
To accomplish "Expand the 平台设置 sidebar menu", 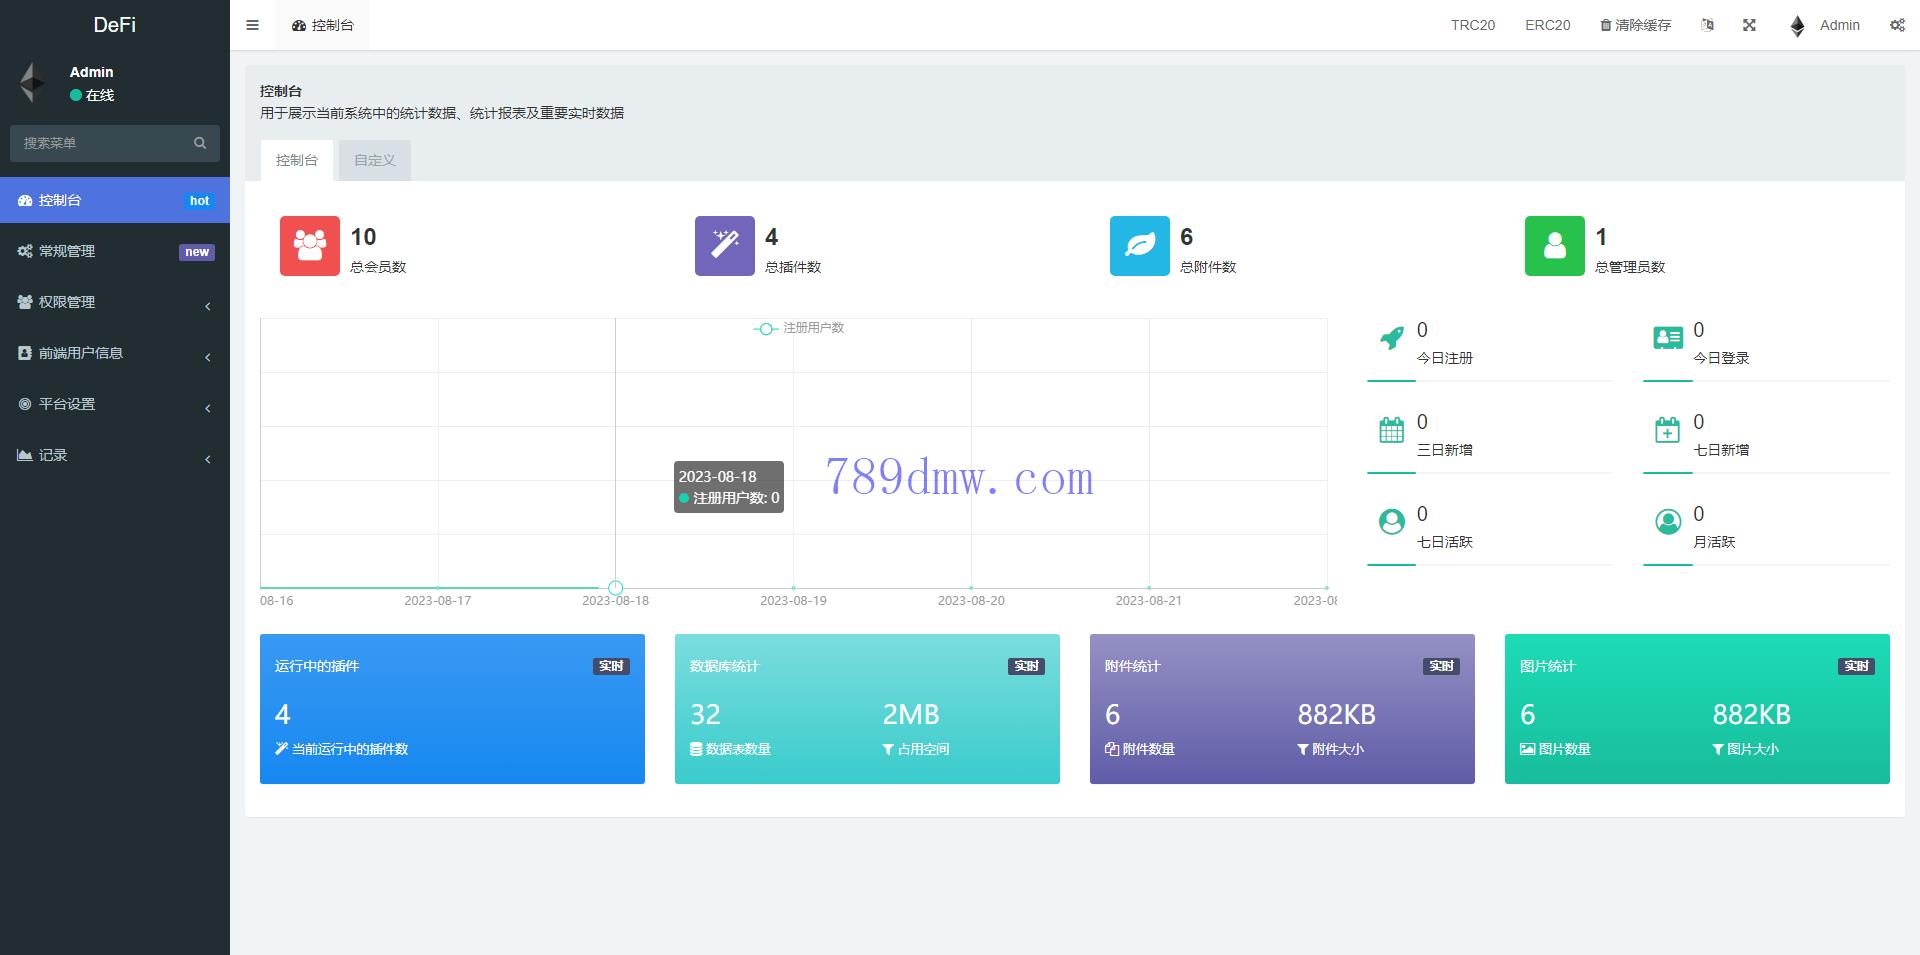I will pos(115,404).
